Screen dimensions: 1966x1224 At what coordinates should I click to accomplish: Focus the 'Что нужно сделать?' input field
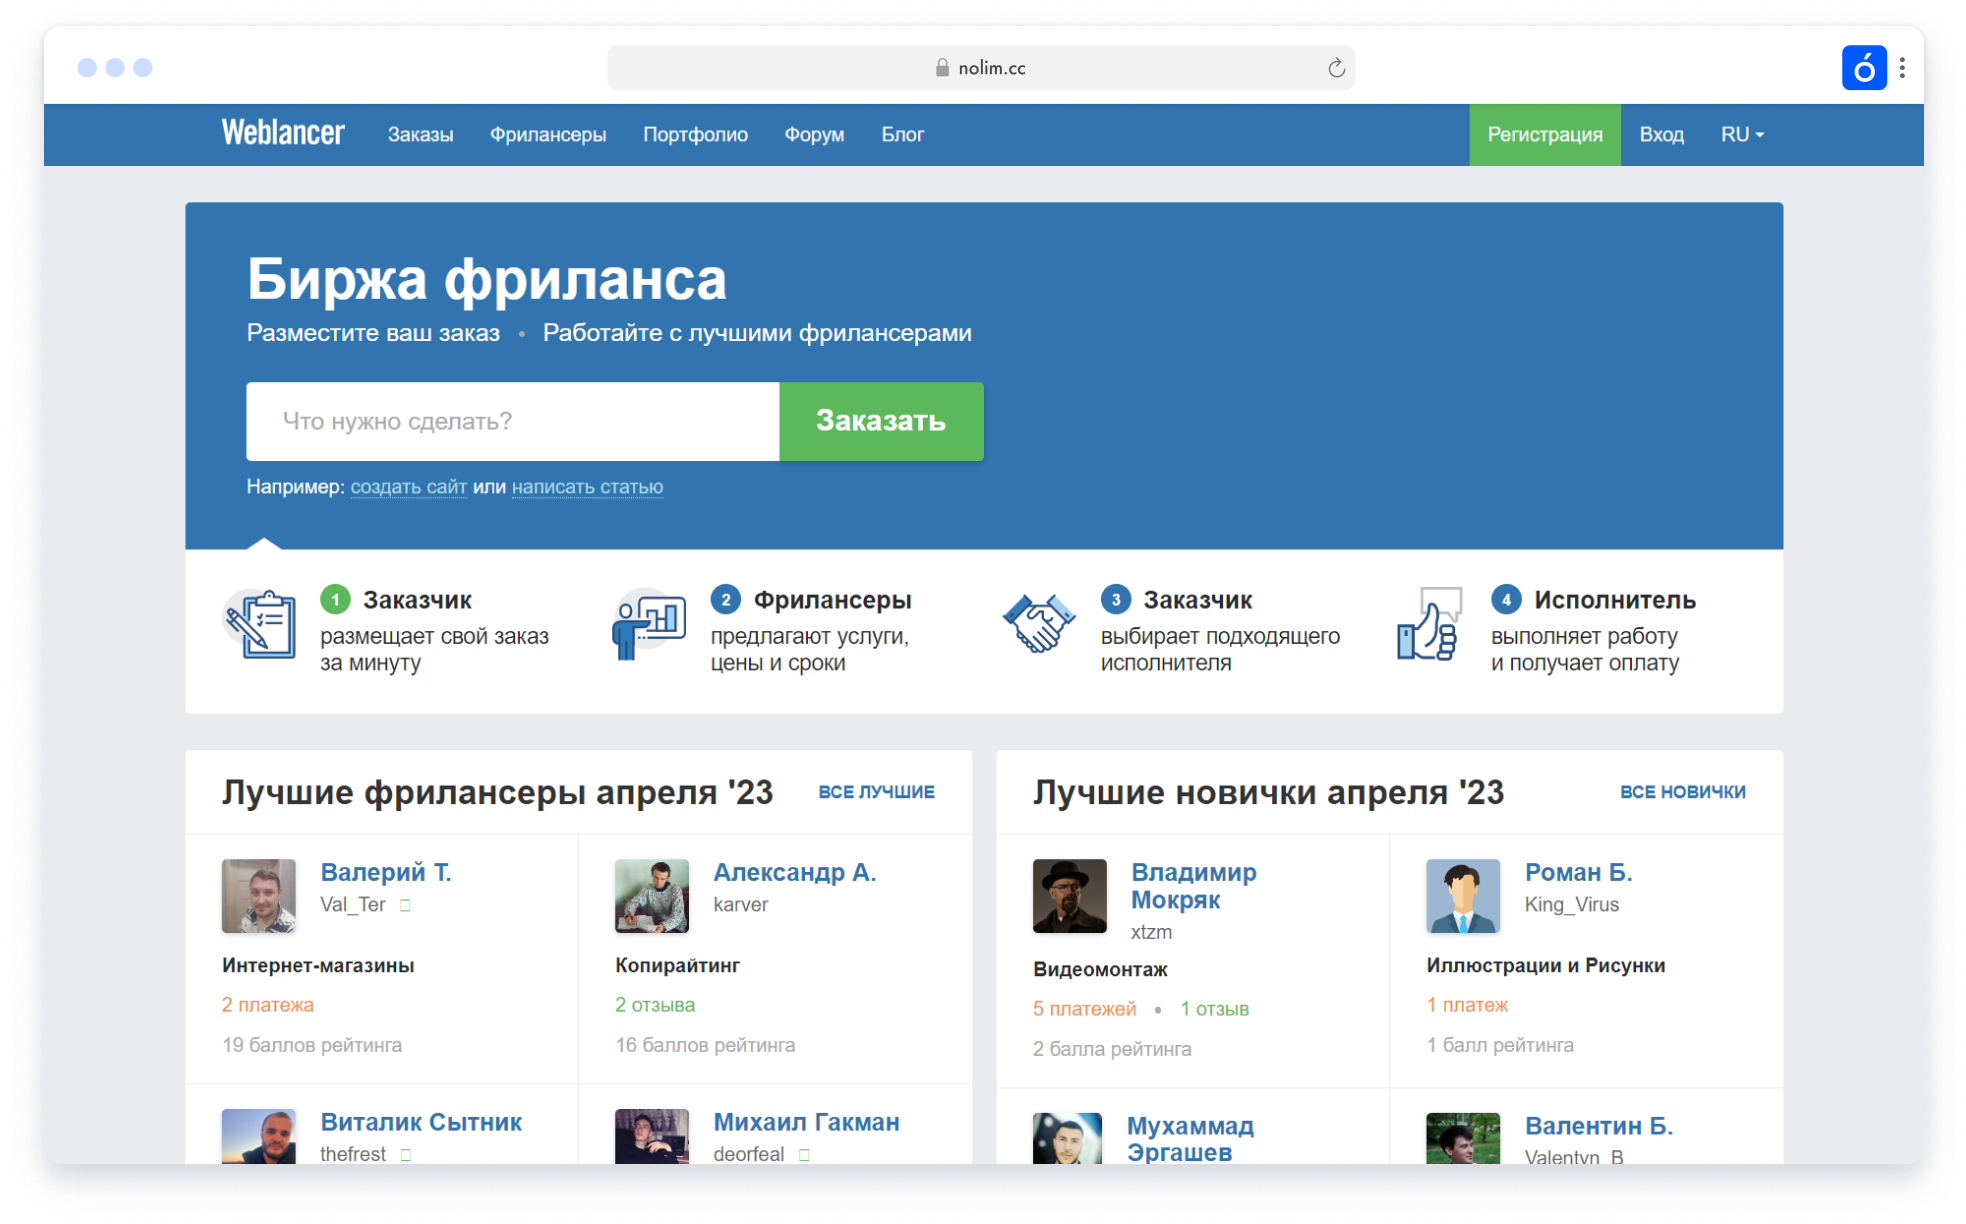512,421
